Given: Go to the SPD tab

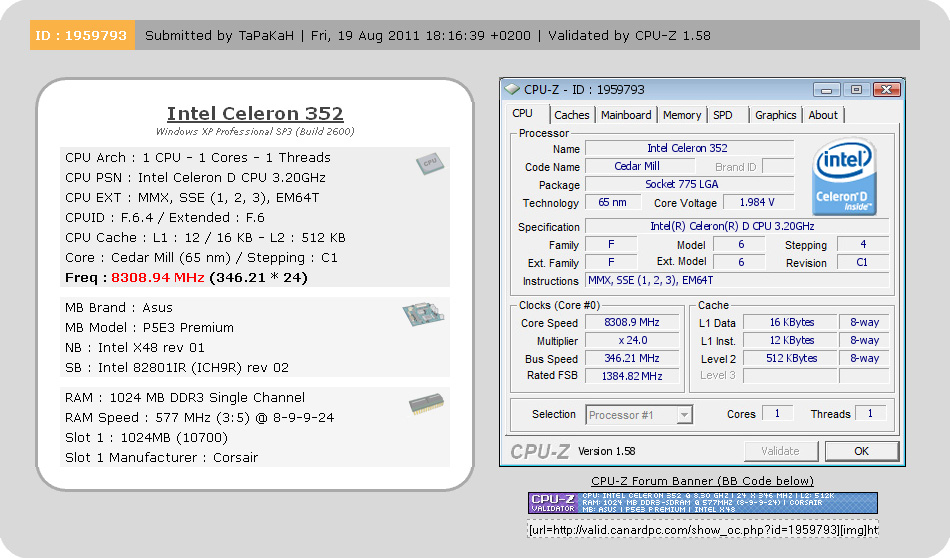Looking at the screenshot, I should [723, 115].
